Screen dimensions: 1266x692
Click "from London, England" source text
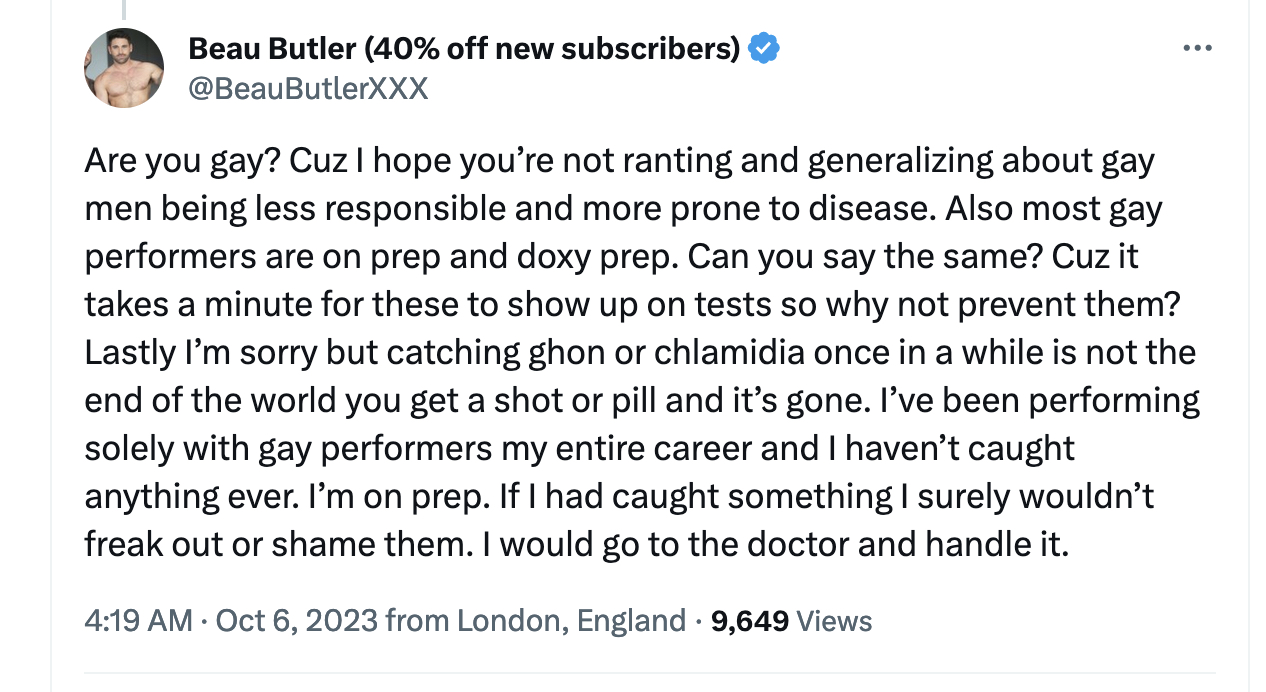(536, 621)
